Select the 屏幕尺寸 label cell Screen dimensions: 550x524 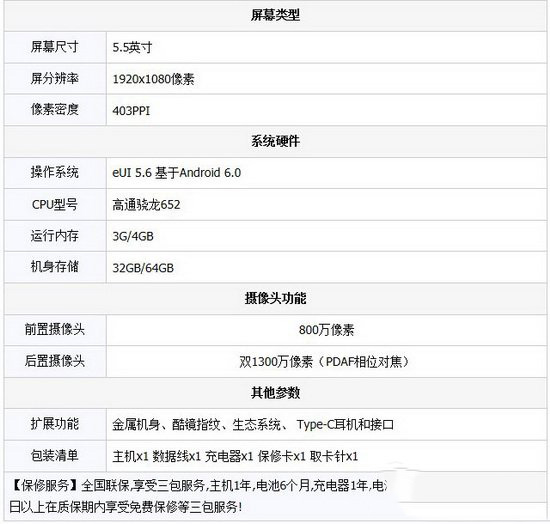click(x=55, y=47)
